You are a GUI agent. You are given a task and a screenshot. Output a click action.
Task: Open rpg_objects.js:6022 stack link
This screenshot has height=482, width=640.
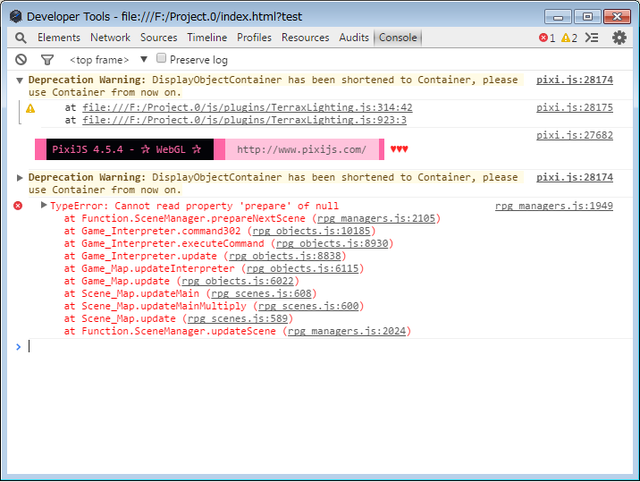(x=238, y=282)
